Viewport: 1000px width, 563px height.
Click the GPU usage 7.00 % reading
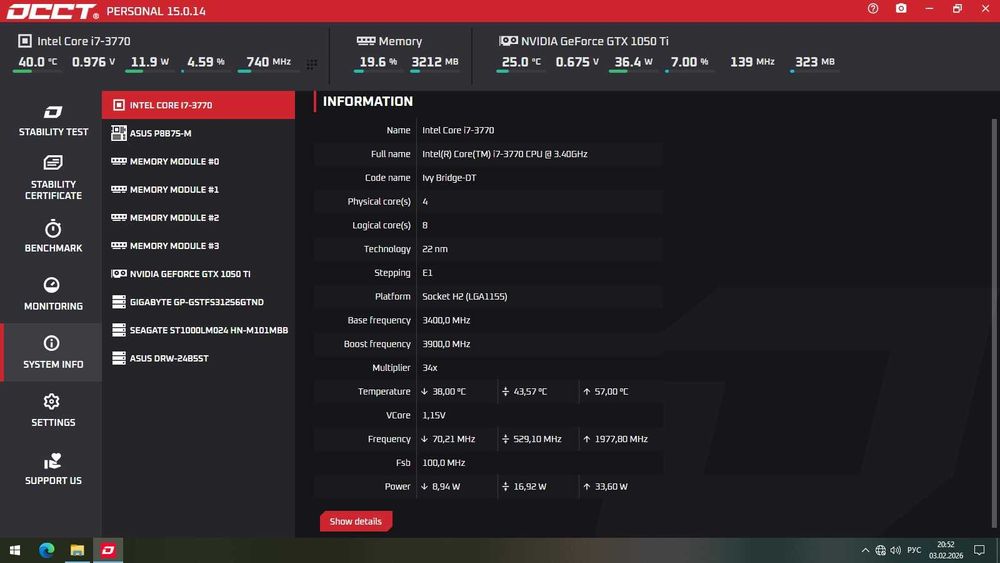point(689,62)
